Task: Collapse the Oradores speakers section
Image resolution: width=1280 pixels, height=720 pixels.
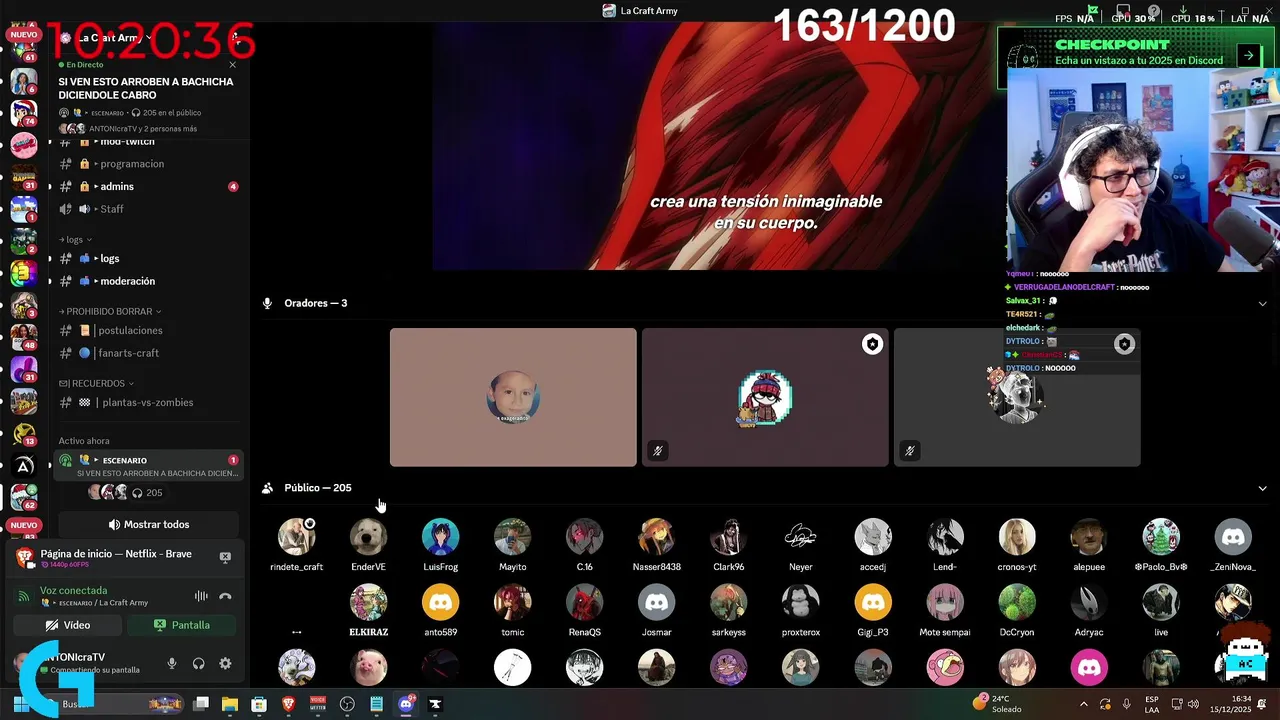Action: click(1262, 303)
